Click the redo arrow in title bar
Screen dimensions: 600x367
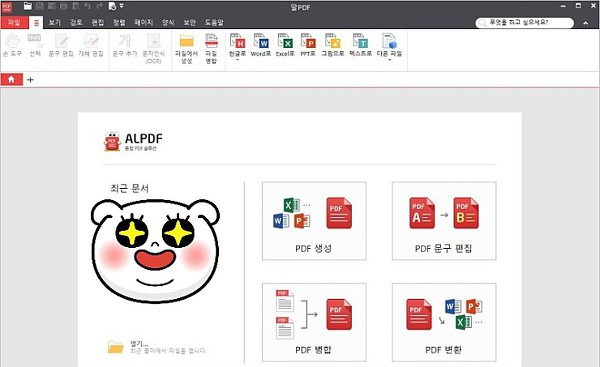coord(99,6)
